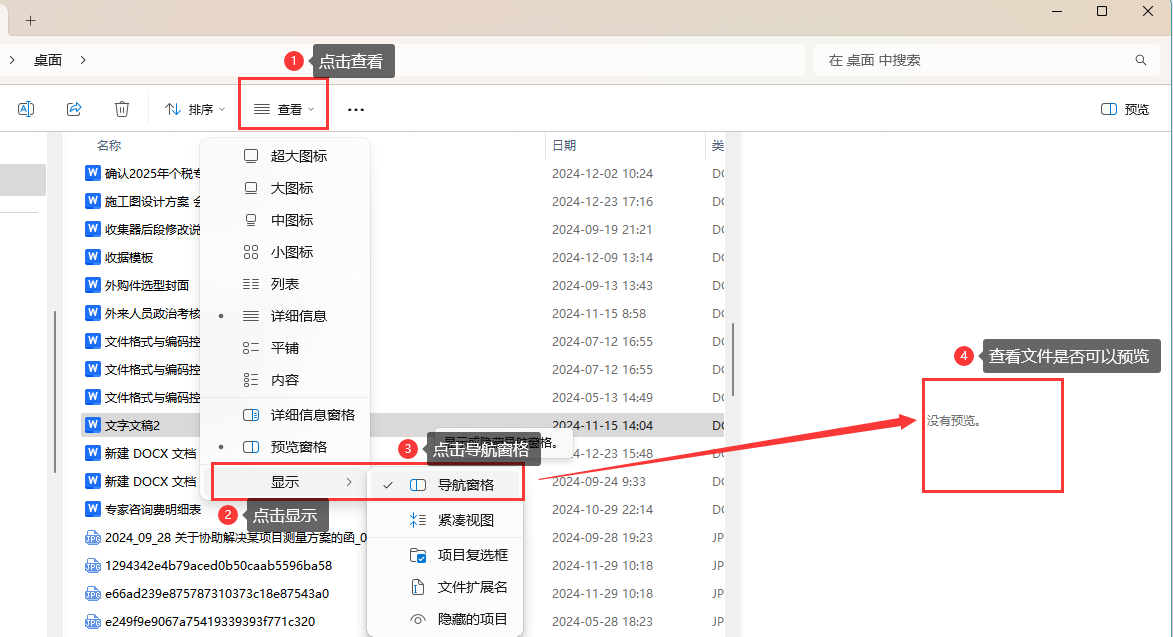Screen dimensions: 1173x637
Task: Open the See more (...) toolbar icon
Action: [356, 108]
